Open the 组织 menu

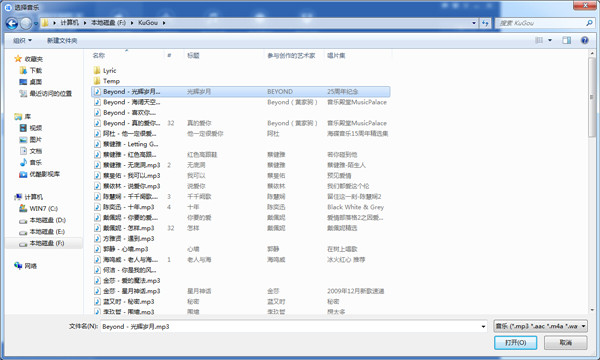click(23, 40)
